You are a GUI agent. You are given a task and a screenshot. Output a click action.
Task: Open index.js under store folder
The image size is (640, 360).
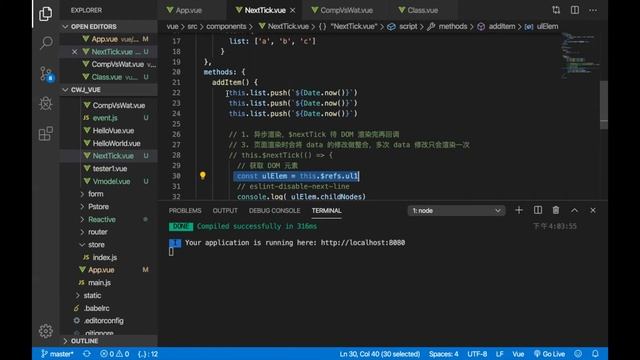click(109, 257)
